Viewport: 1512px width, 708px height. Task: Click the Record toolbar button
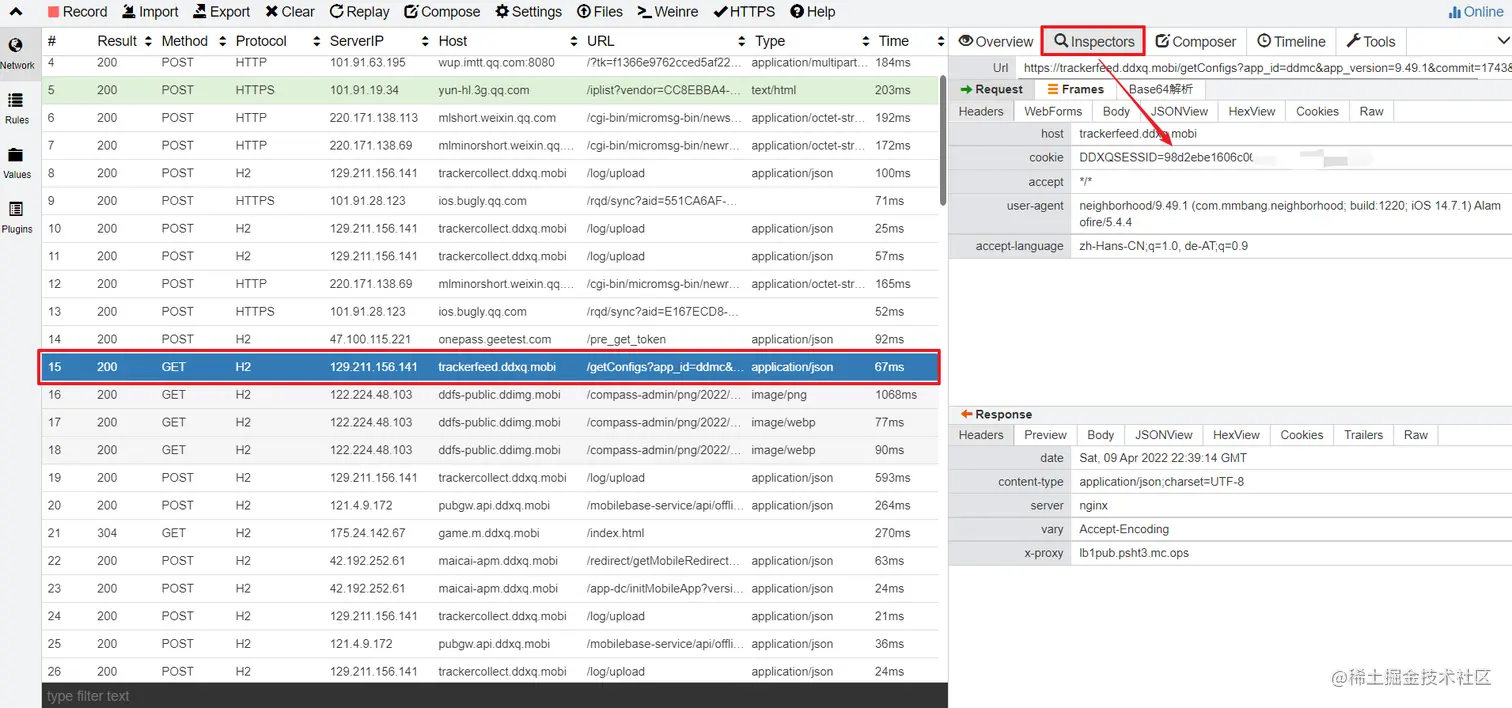click(77, 12)
